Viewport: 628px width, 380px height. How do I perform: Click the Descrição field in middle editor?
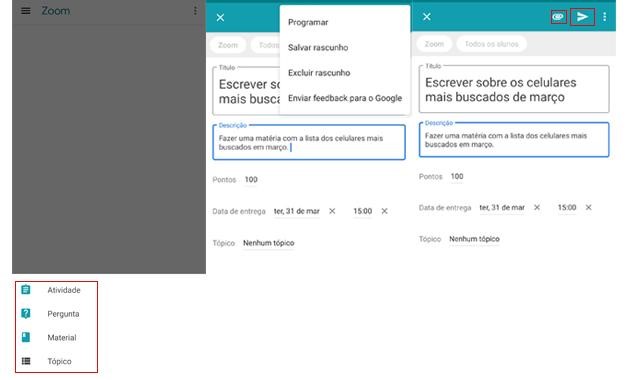[x=309, y=142]
